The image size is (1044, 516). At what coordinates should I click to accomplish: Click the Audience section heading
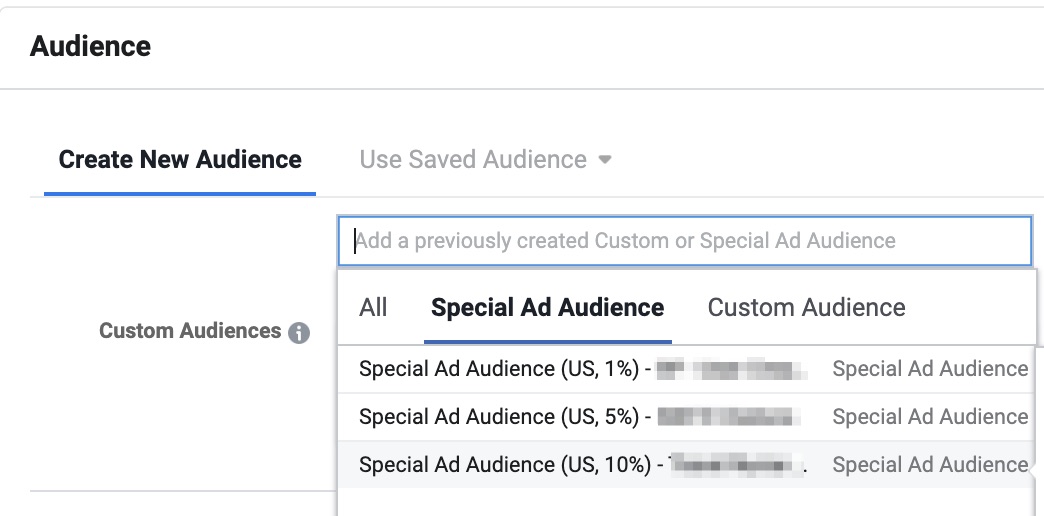pyautogui.click(x=91, y=46)
